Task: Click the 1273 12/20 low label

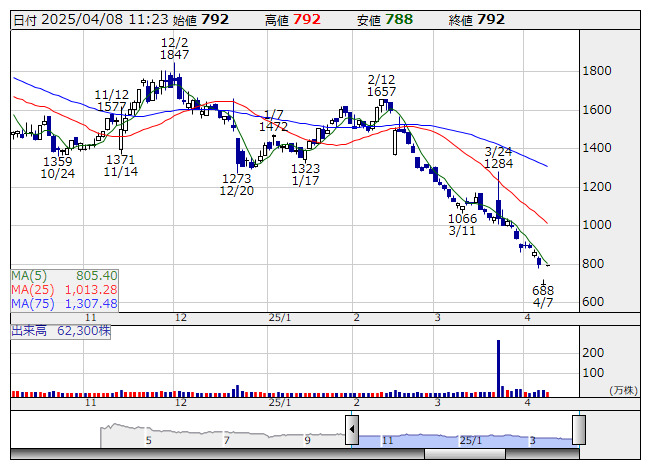Action: point(237,184)
